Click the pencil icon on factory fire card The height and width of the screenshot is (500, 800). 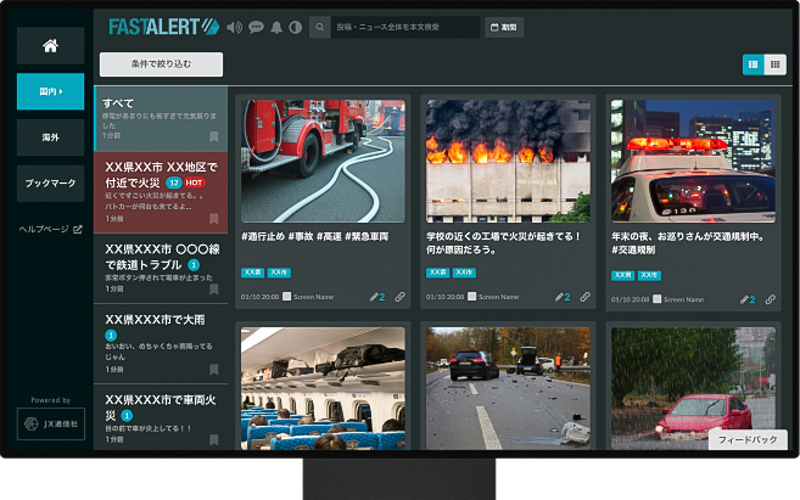[x=560, y=297]
